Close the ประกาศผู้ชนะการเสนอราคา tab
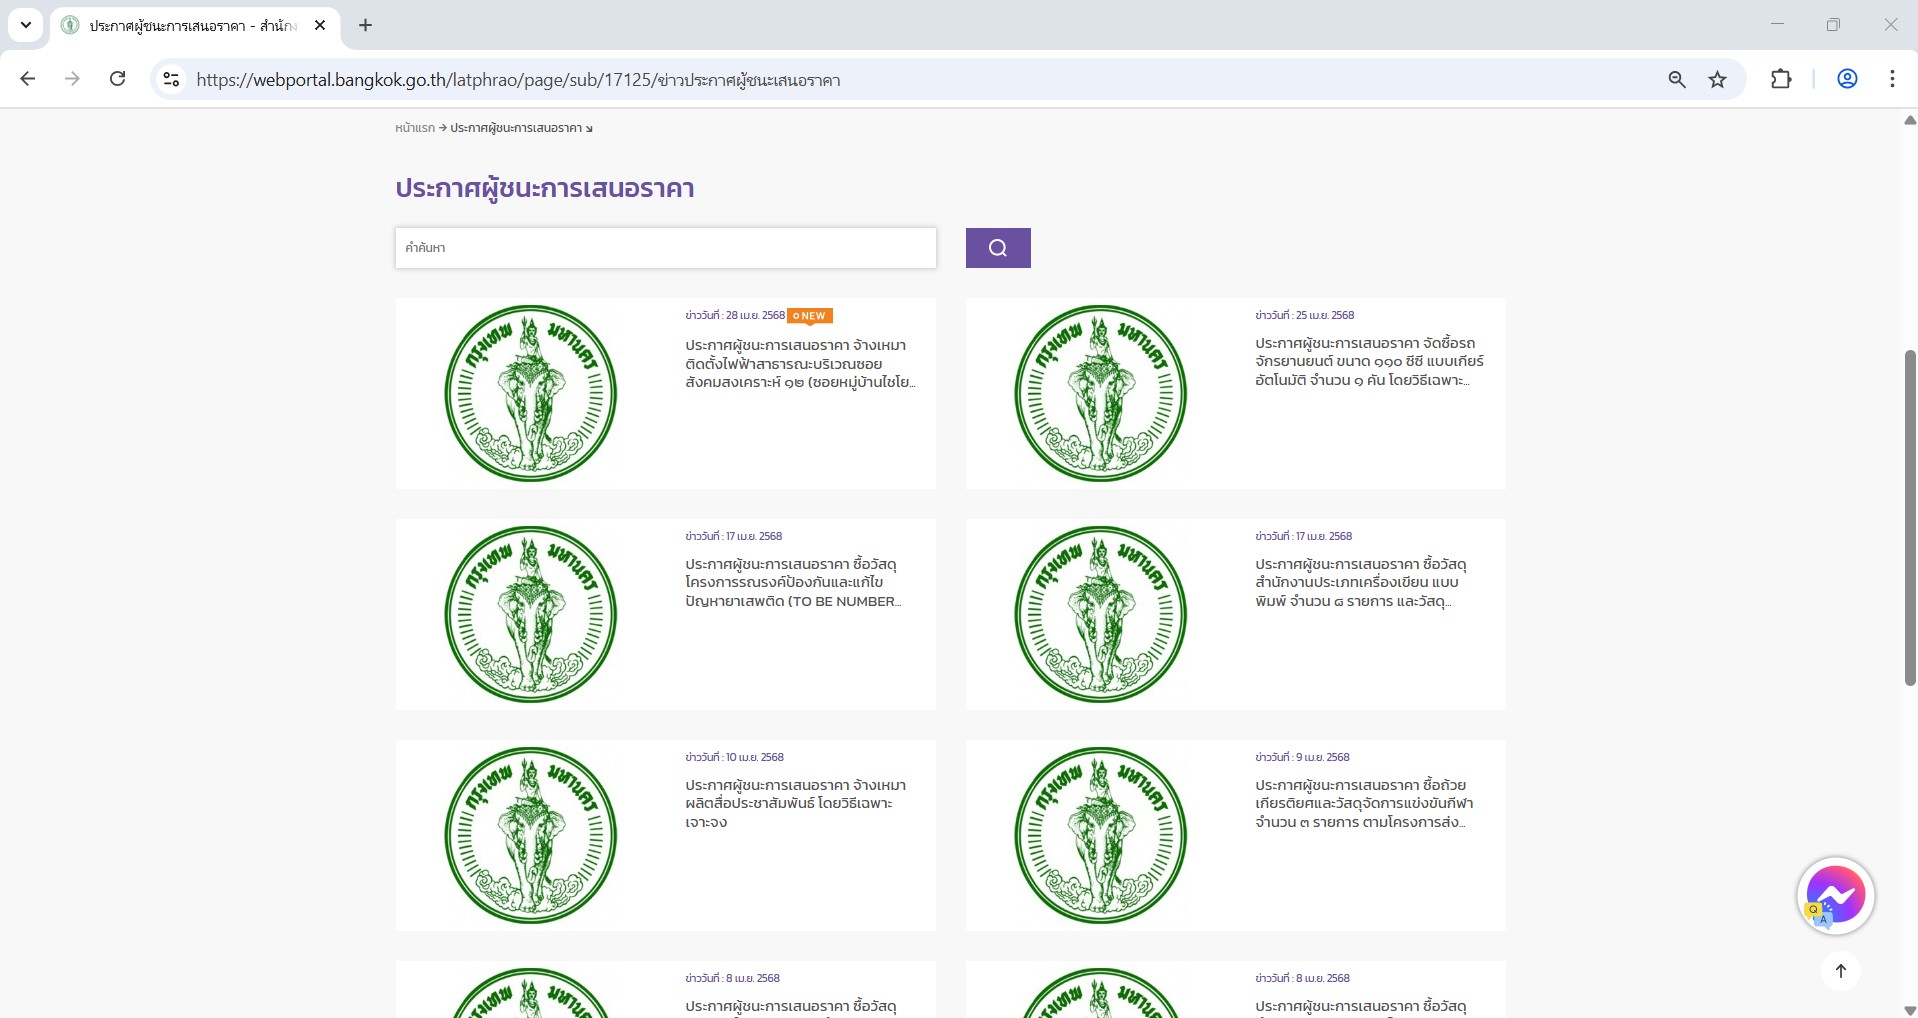The image size is (1918, 1018). pyautogui.click(x=320, y=25)
